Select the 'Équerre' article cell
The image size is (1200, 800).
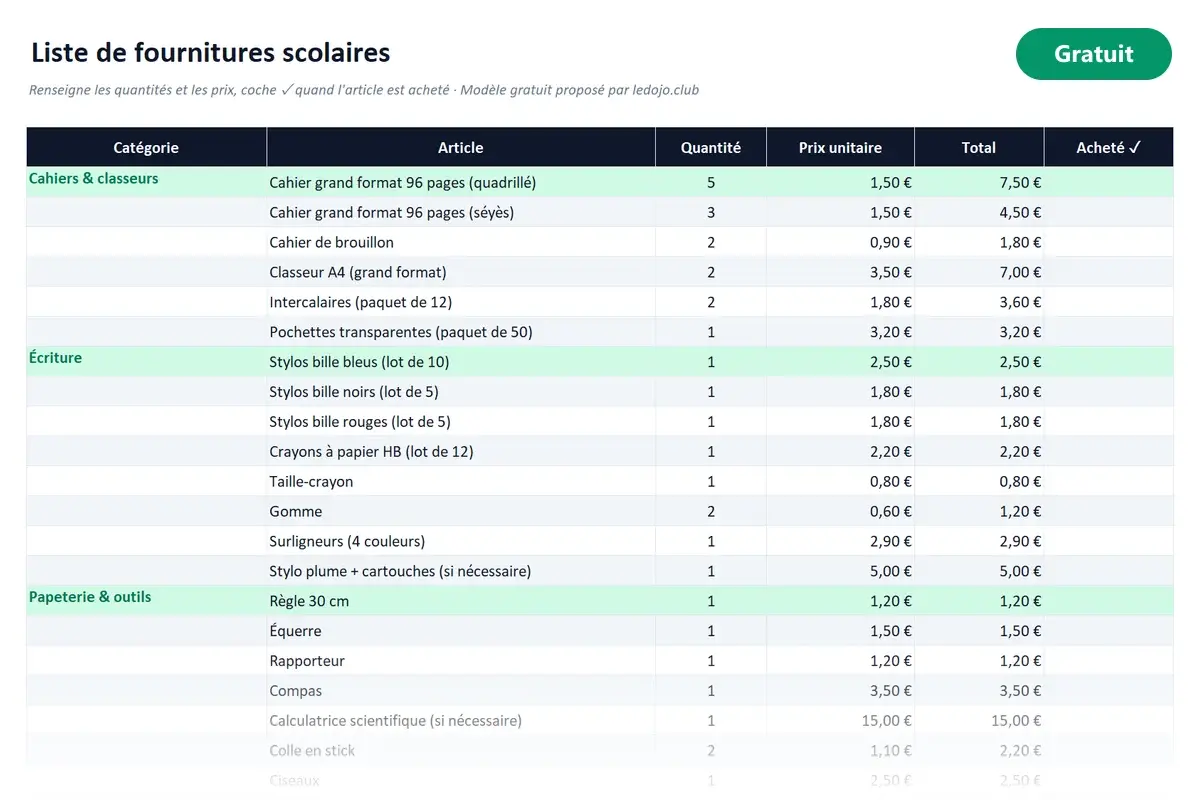(461, 630)
